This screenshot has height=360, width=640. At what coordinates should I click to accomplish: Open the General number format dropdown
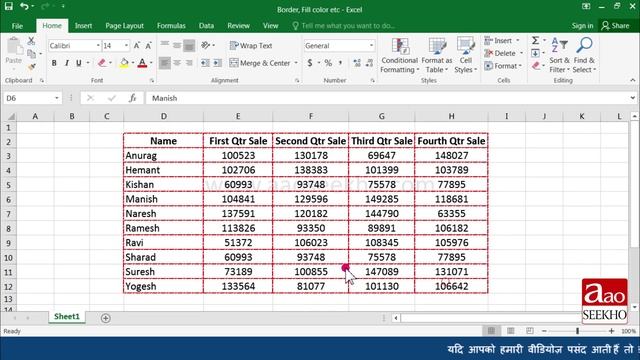point(371,45)
